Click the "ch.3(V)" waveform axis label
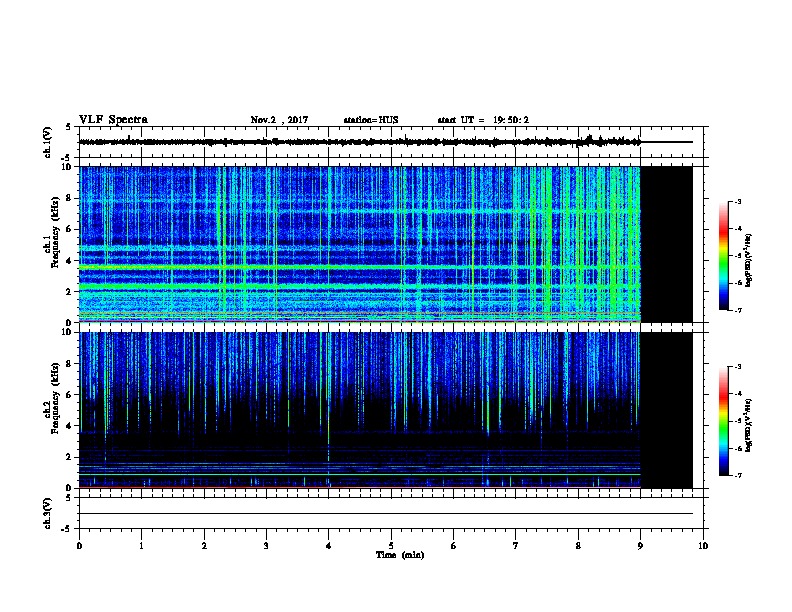 click(48, 513)
